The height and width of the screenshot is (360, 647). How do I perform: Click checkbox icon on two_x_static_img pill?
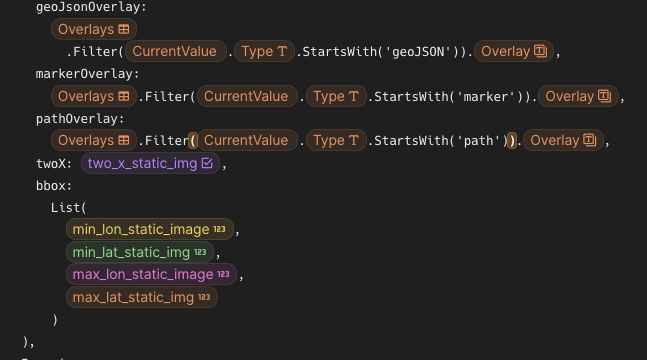pos(207,163)
